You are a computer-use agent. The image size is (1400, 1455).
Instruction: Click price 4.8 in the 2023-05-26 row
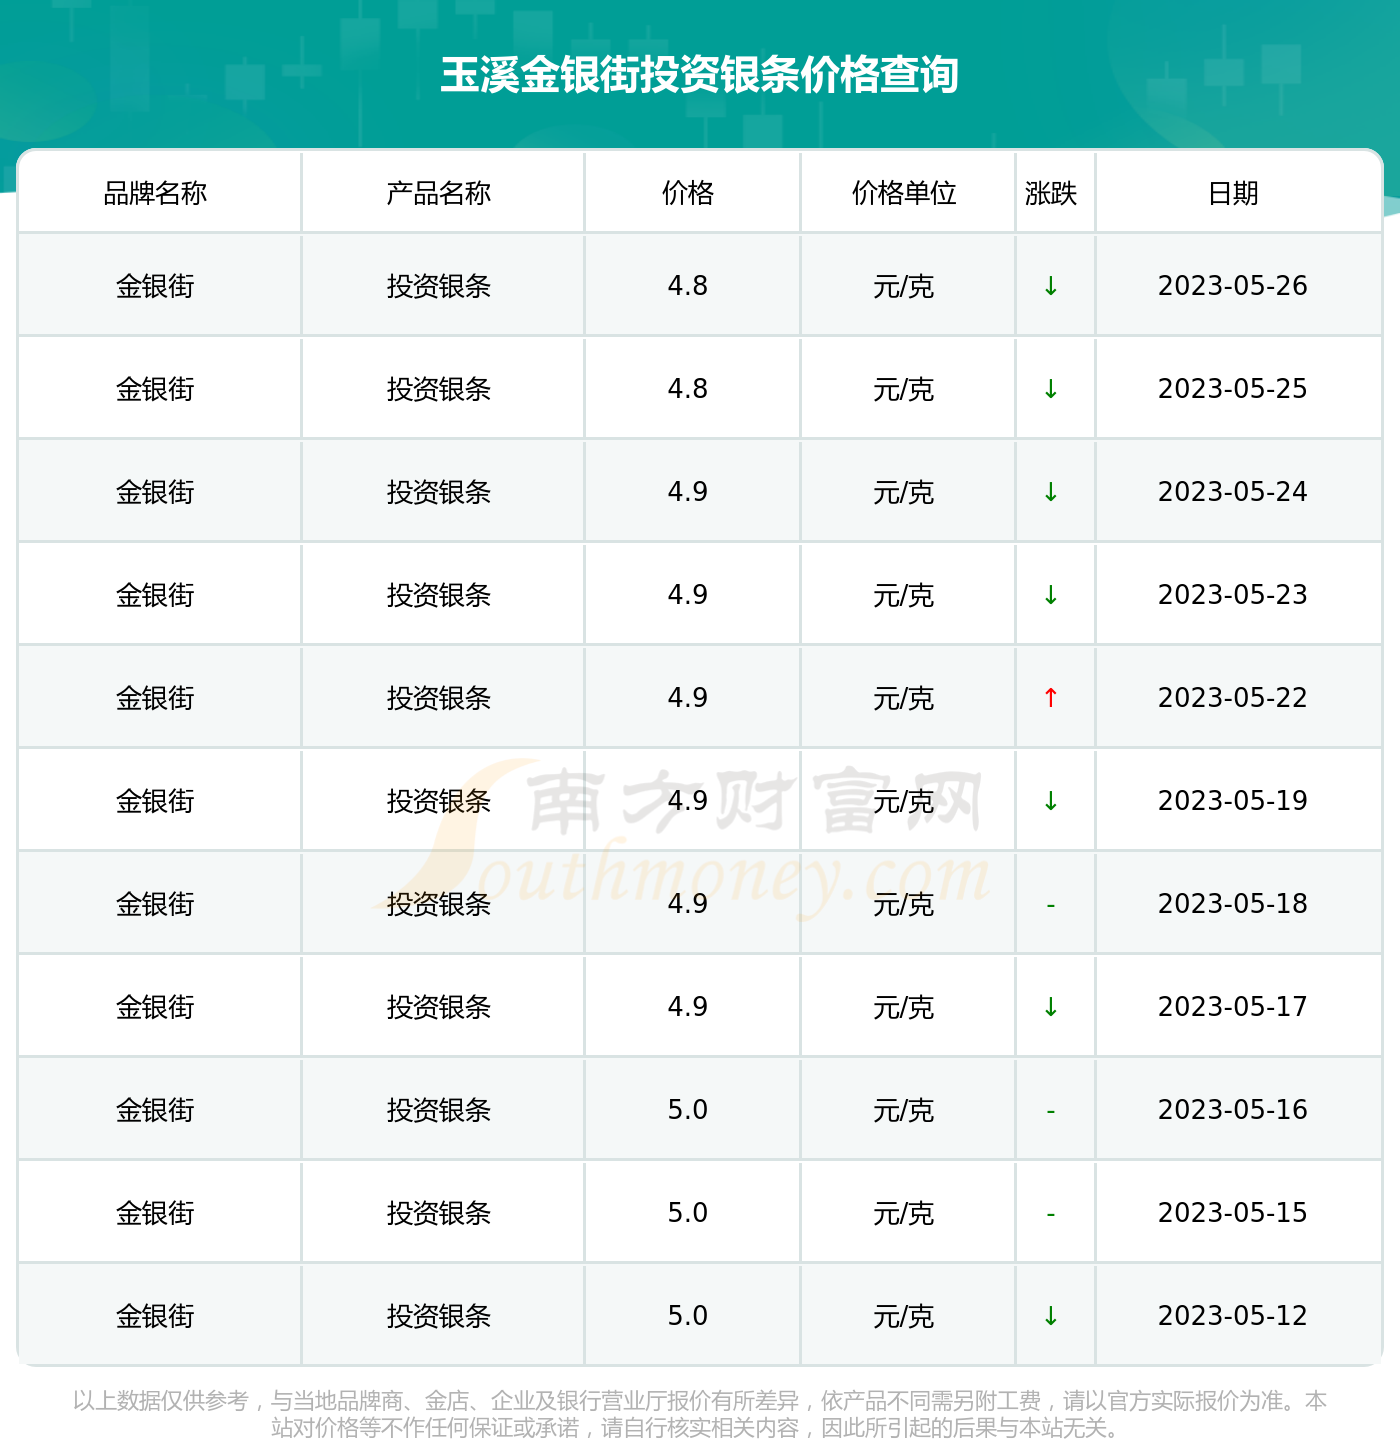point(688,286)
